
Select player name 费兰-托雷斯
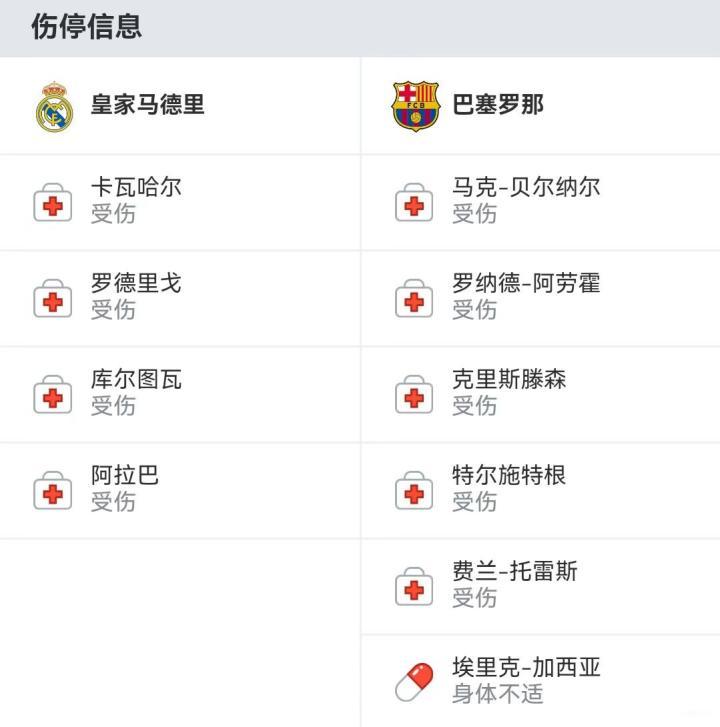click(514, 571)
